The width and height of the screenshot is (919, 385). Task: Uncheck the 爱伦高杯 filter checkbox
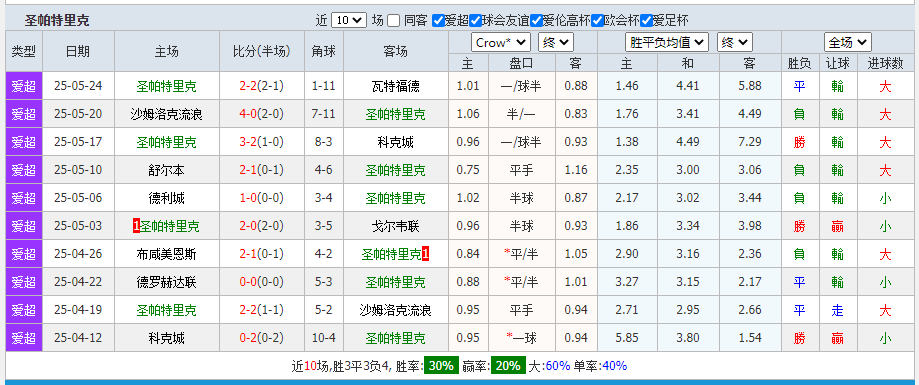click(x=536, y=21)
